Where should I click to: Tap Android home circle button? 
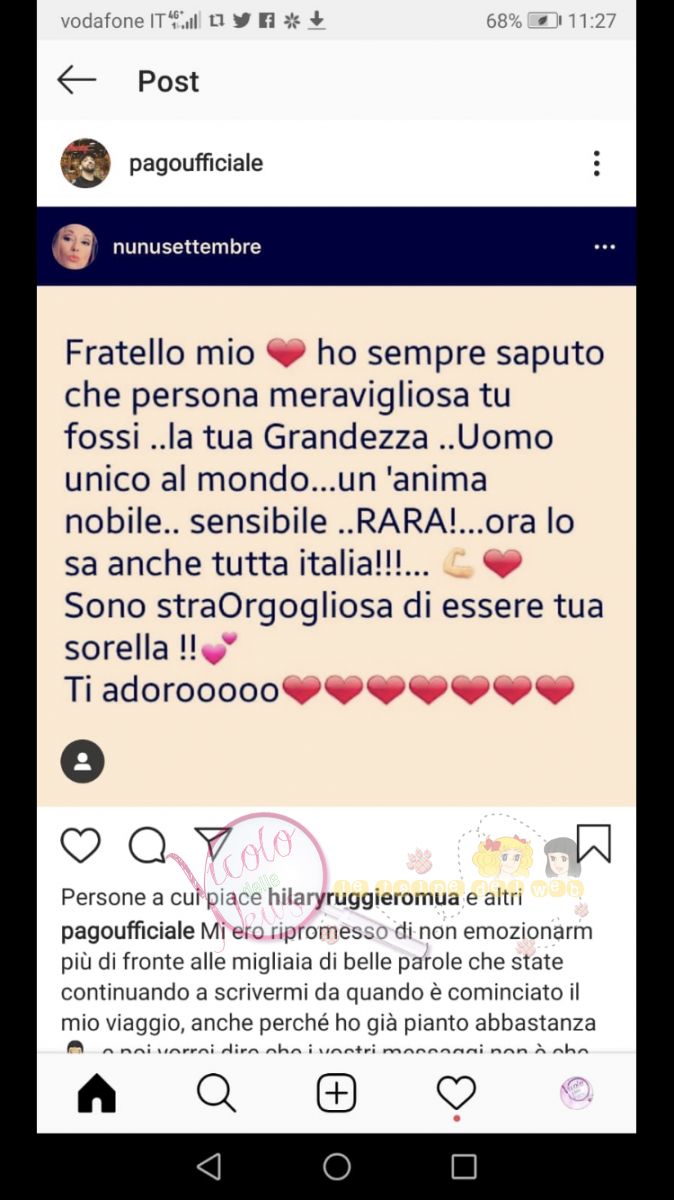point(337,1166)
